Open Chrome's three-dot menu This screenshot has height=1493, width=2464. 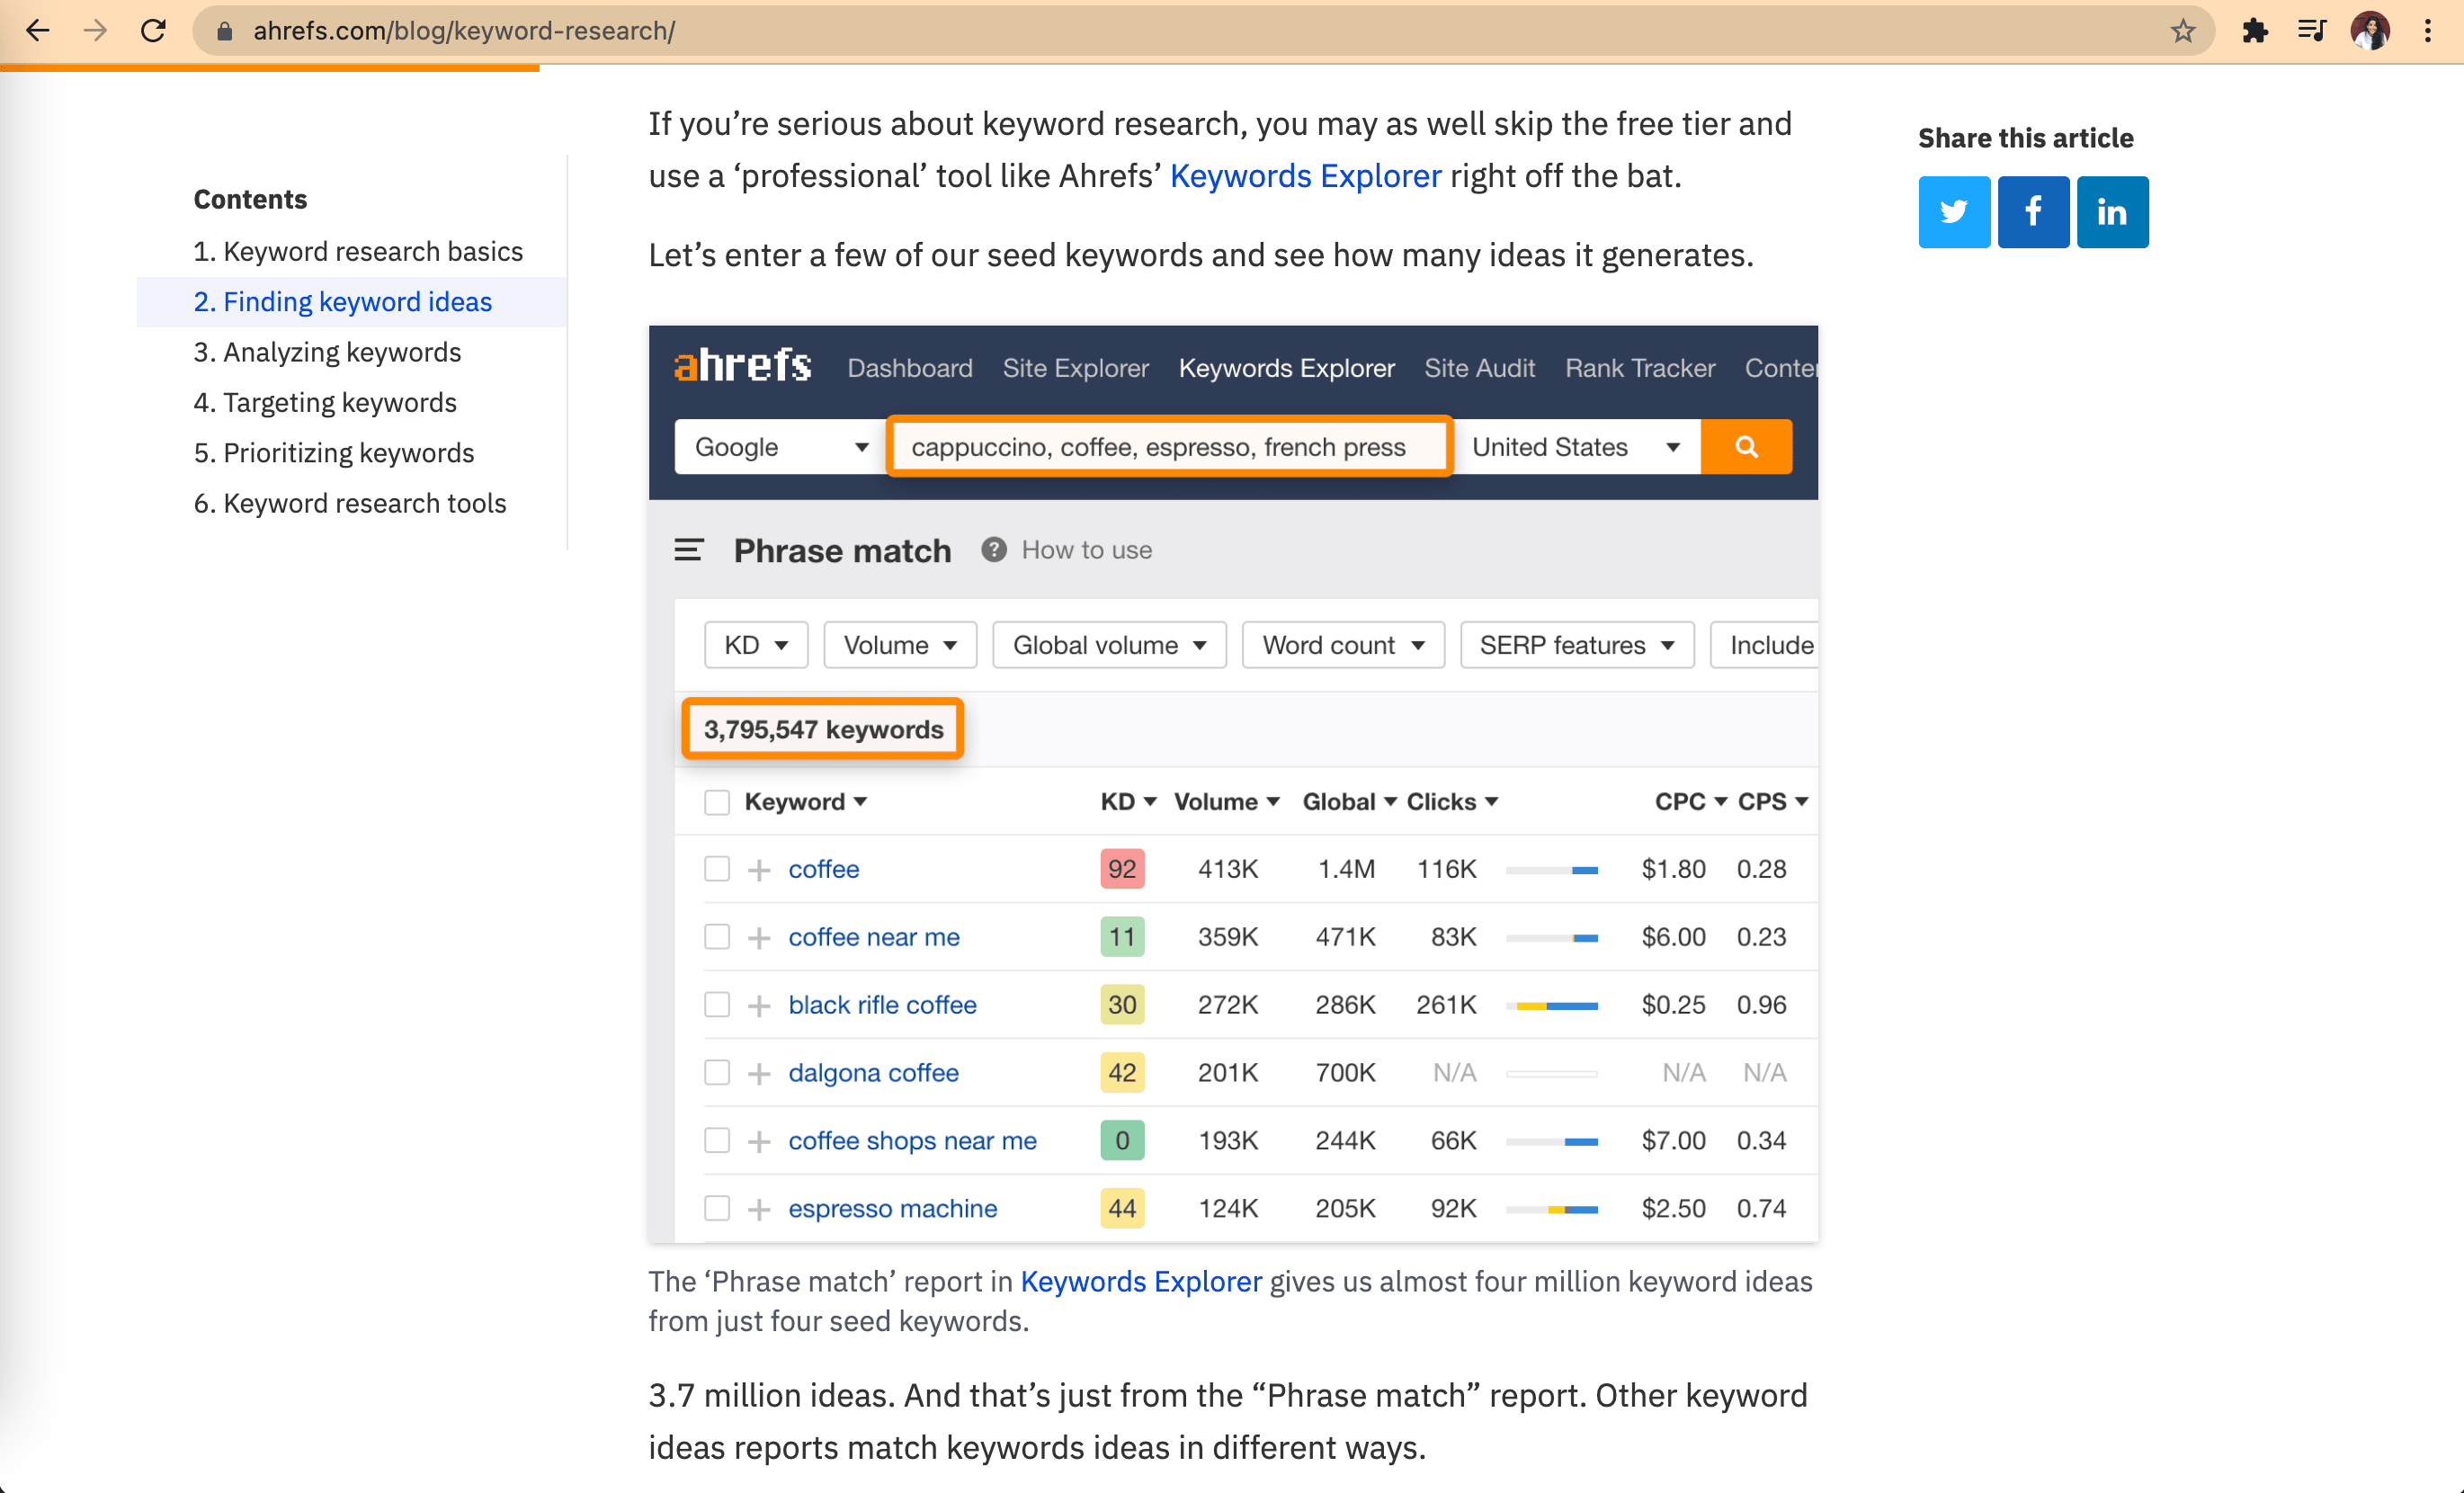(2428, 31)
